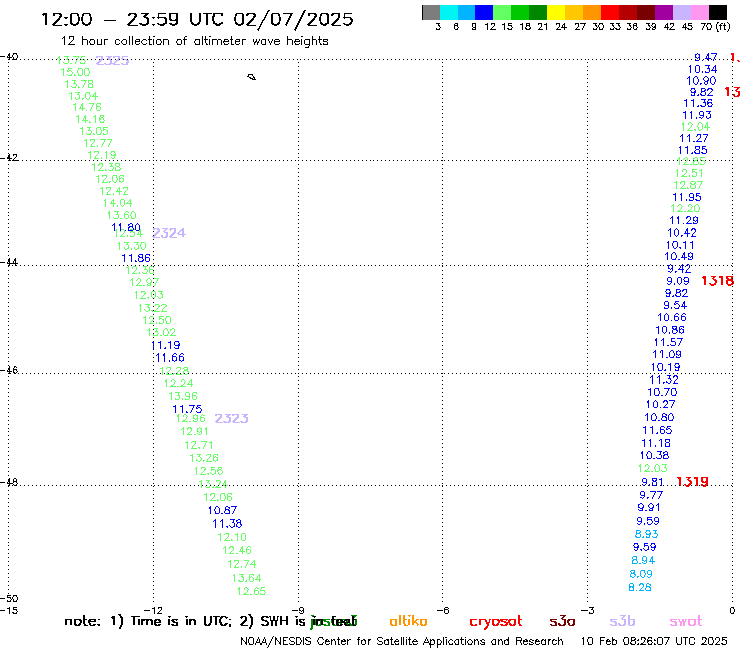
Task: Click the wave height value 10.19
Action: [x=665, y=367]
